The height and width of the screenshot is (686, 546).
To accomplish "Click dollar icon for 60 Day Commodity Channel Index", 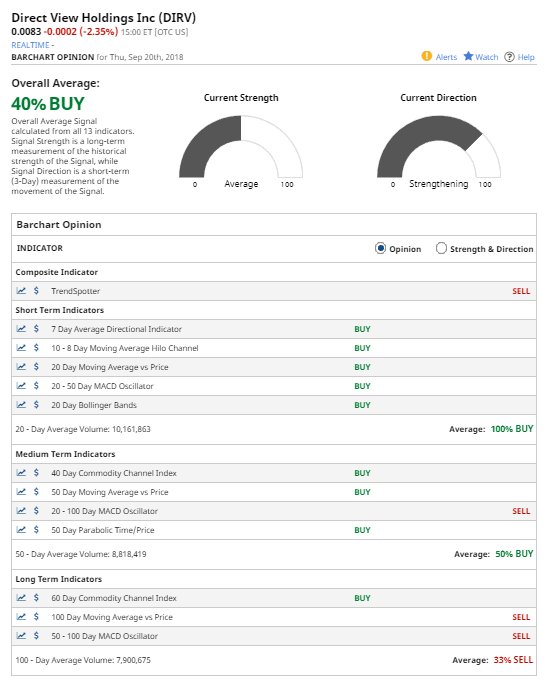I will tap(36, 598).
